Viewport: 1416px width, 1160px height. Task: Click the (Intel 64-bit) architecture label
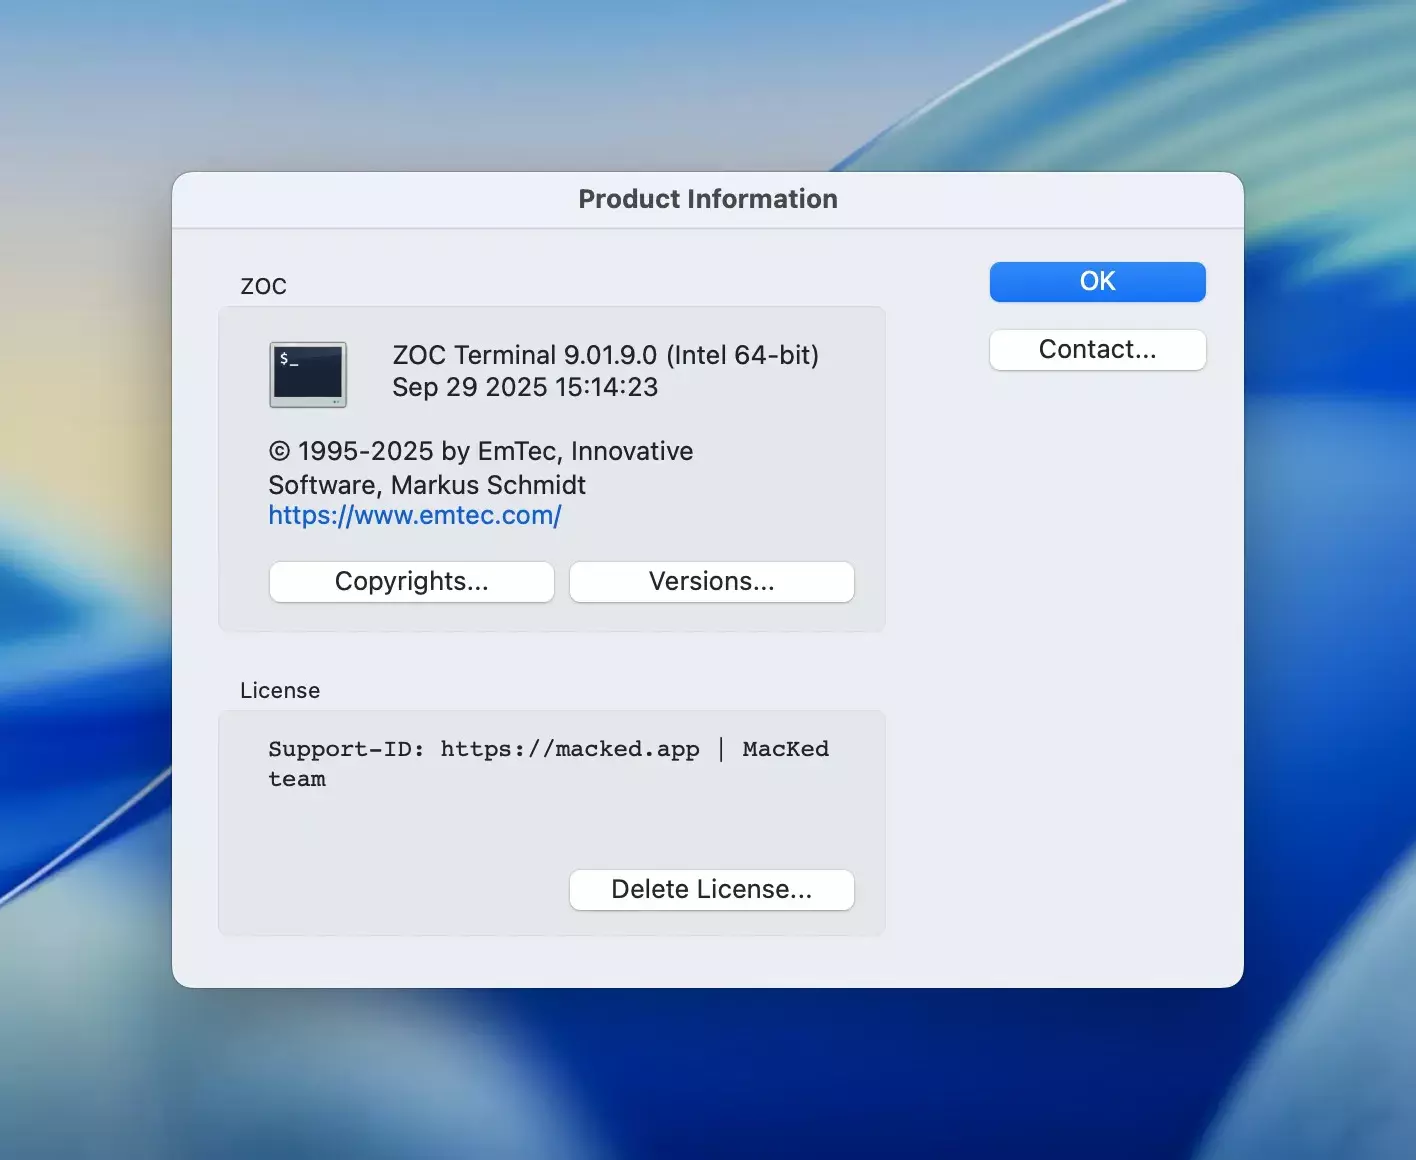point(742,355)
